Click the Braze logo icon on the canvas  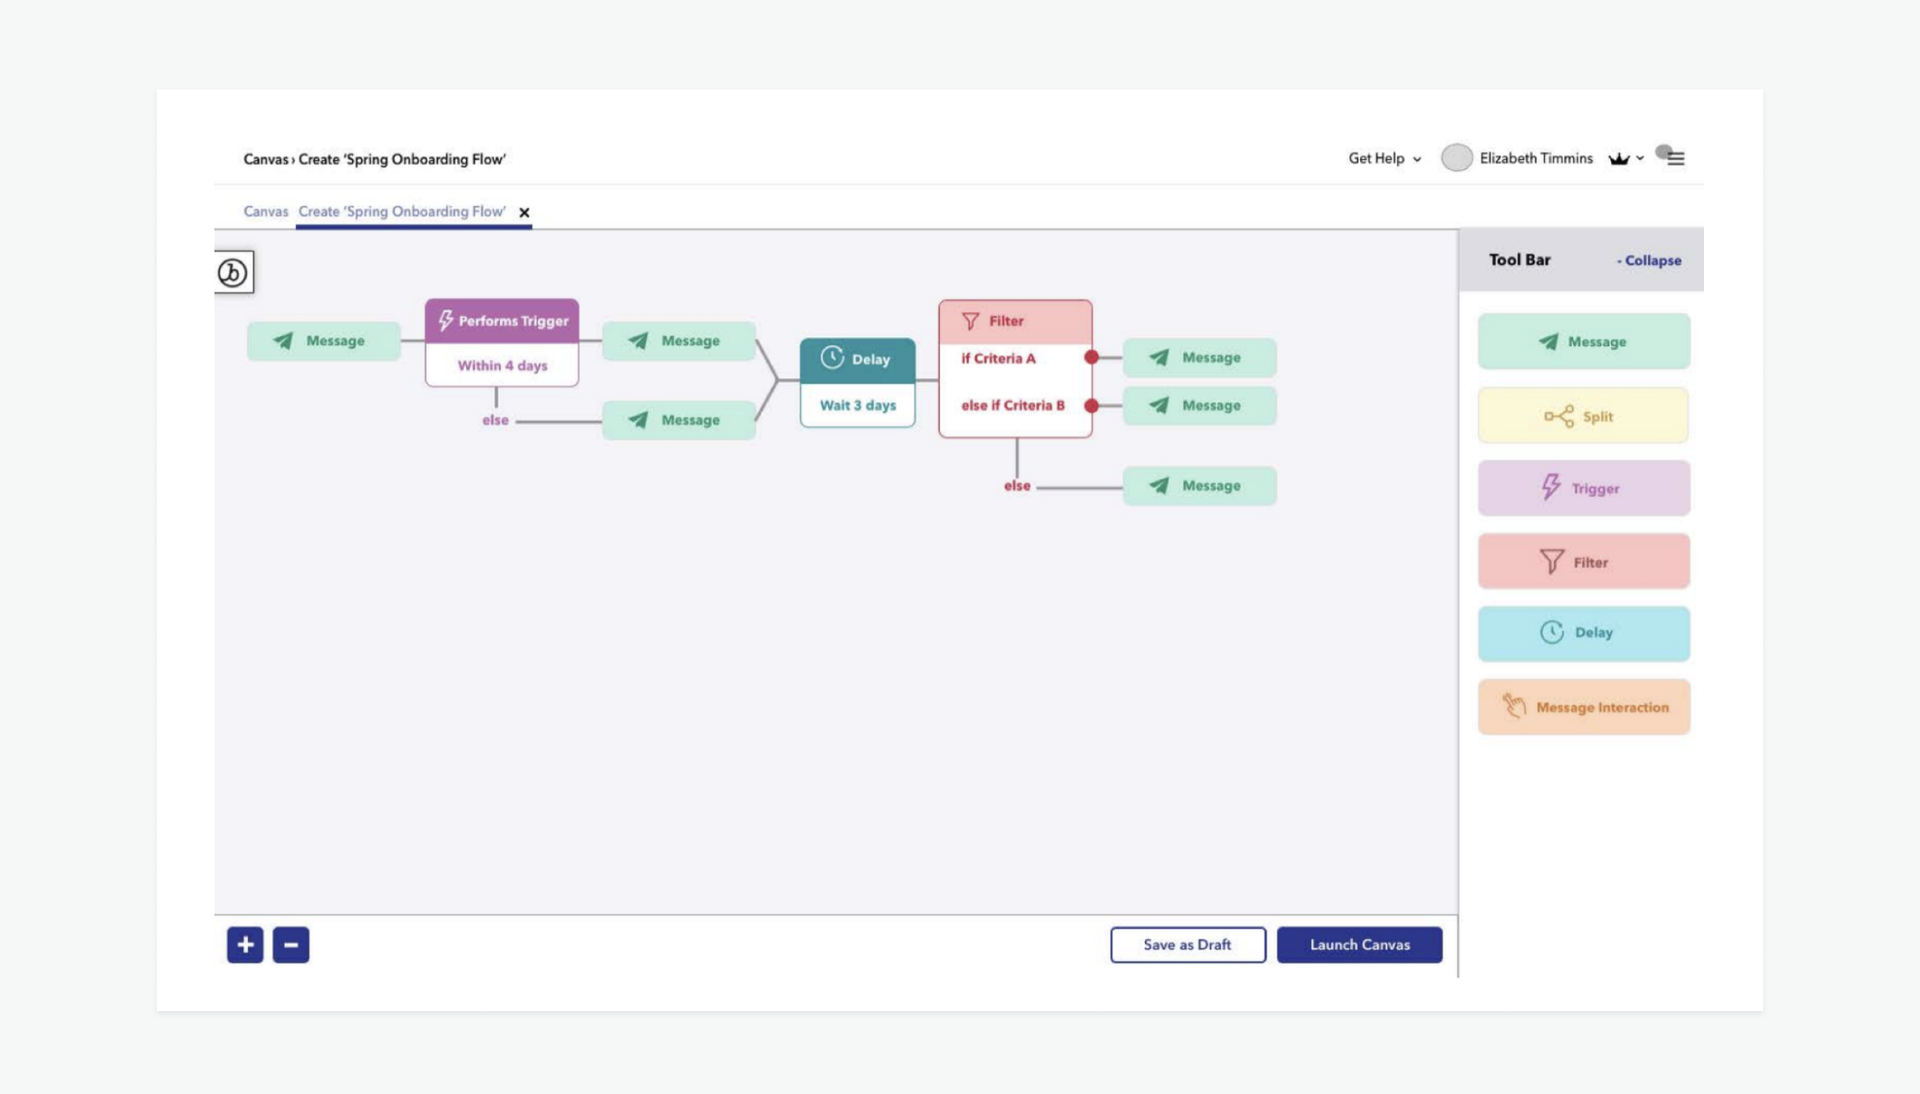point(233,271)
